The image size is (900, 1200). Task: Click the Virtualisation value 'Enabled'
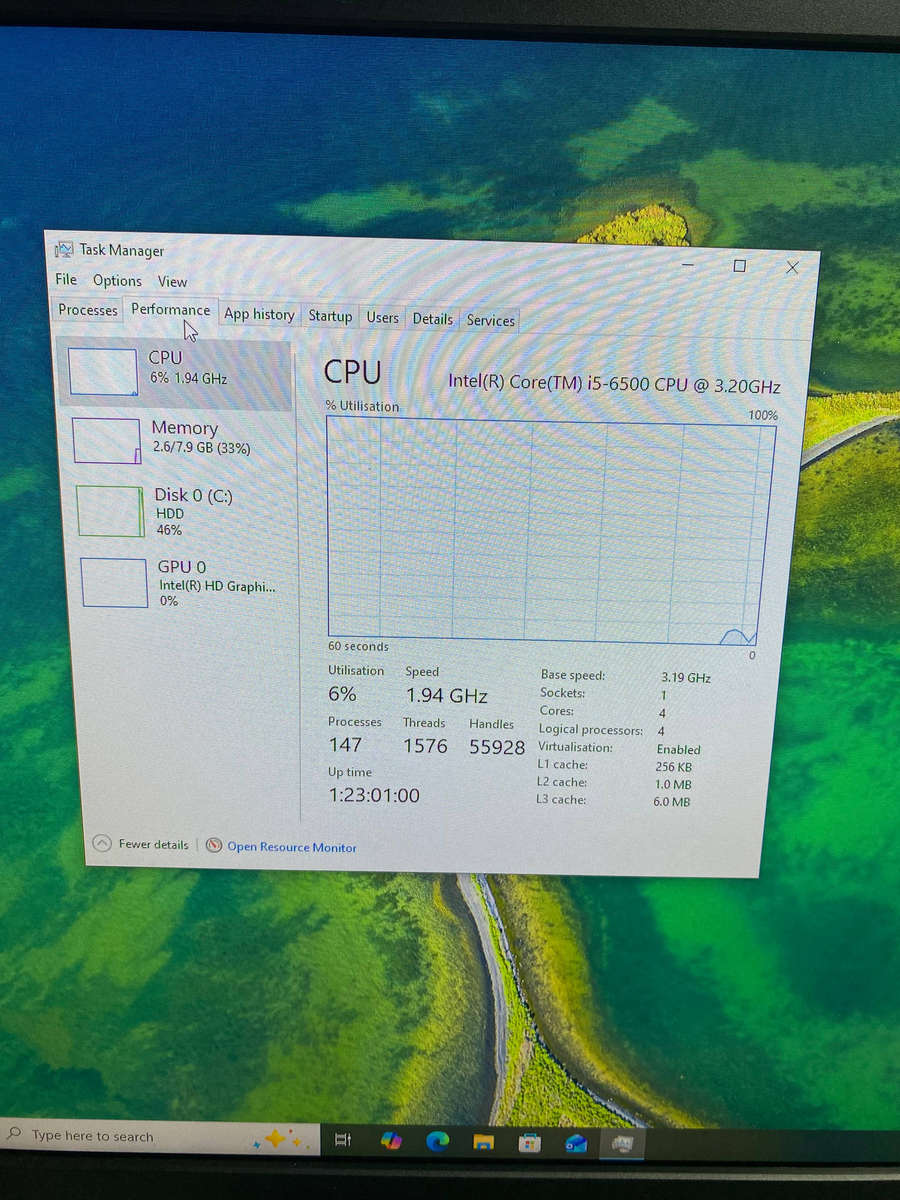(x=679, y=749)
